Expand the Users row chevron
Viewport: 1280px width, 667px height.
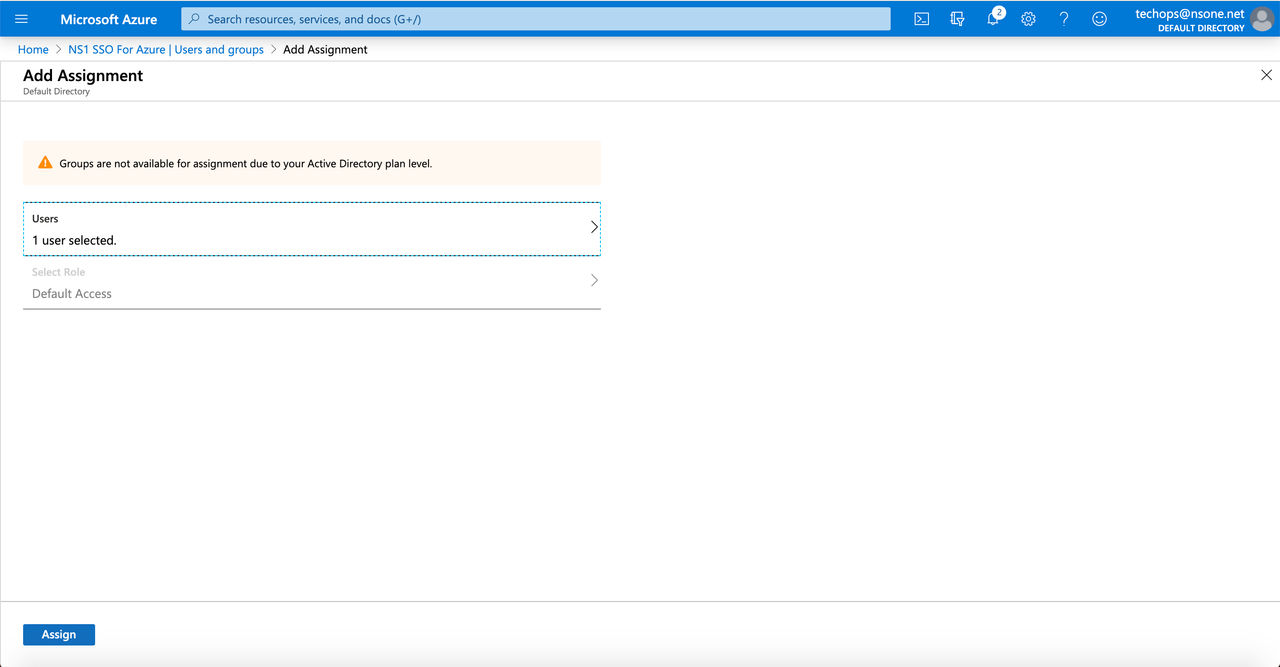[x=594, y=227]
